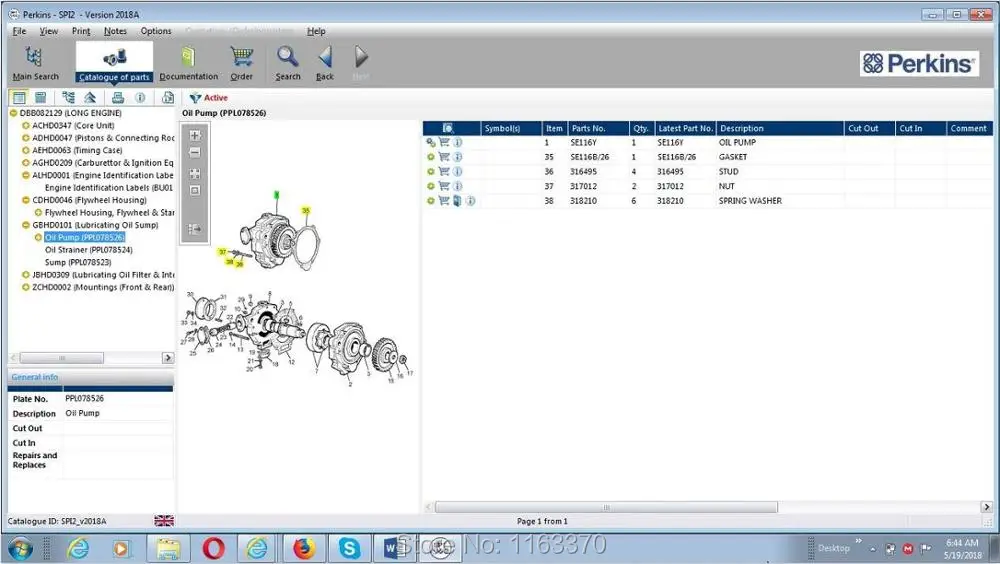Screen dimensions: 1000x564
Task: Select Catalogue of parts in toolbar
Action: click(x=114, y=63)
